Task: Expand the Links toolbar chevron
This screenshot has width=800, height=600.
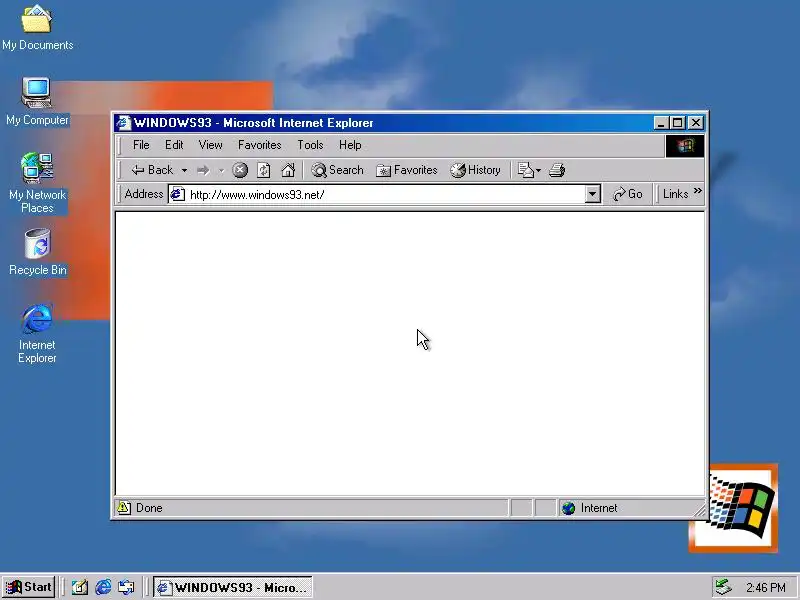Action: pos(697,191)
